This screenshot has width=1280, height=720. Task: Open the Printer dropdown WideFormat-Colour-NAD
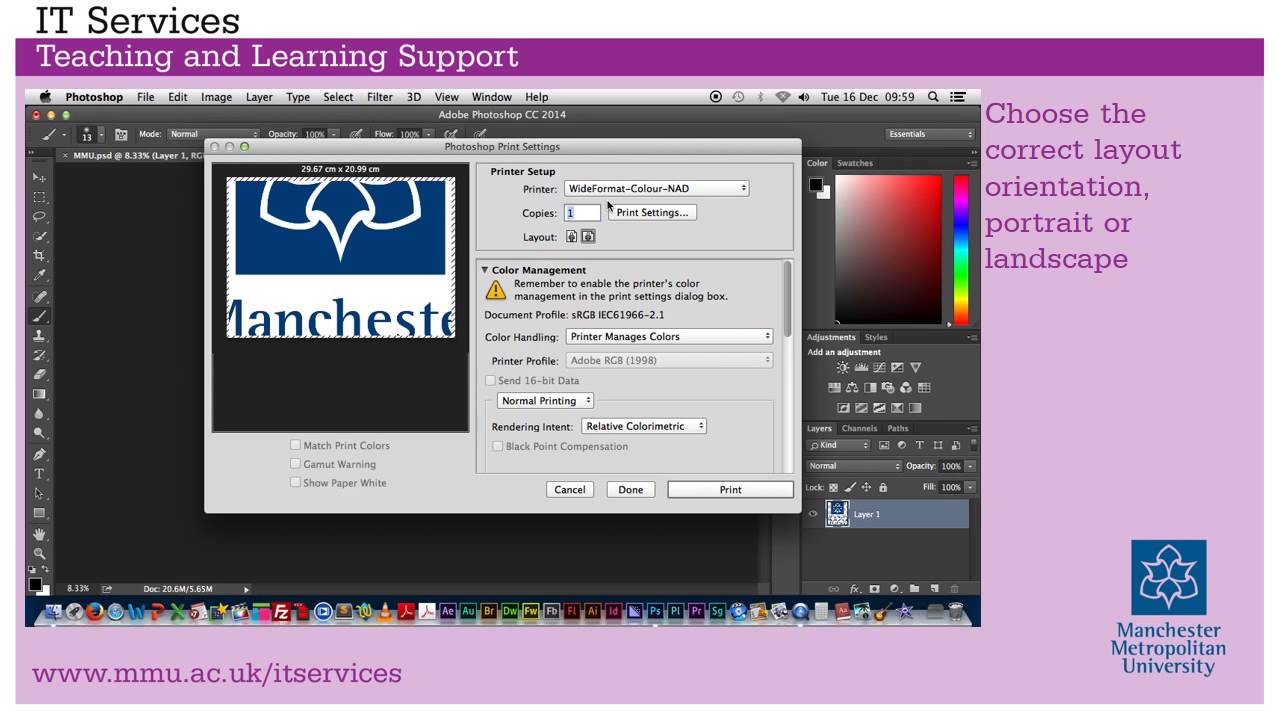coord(656,188)
